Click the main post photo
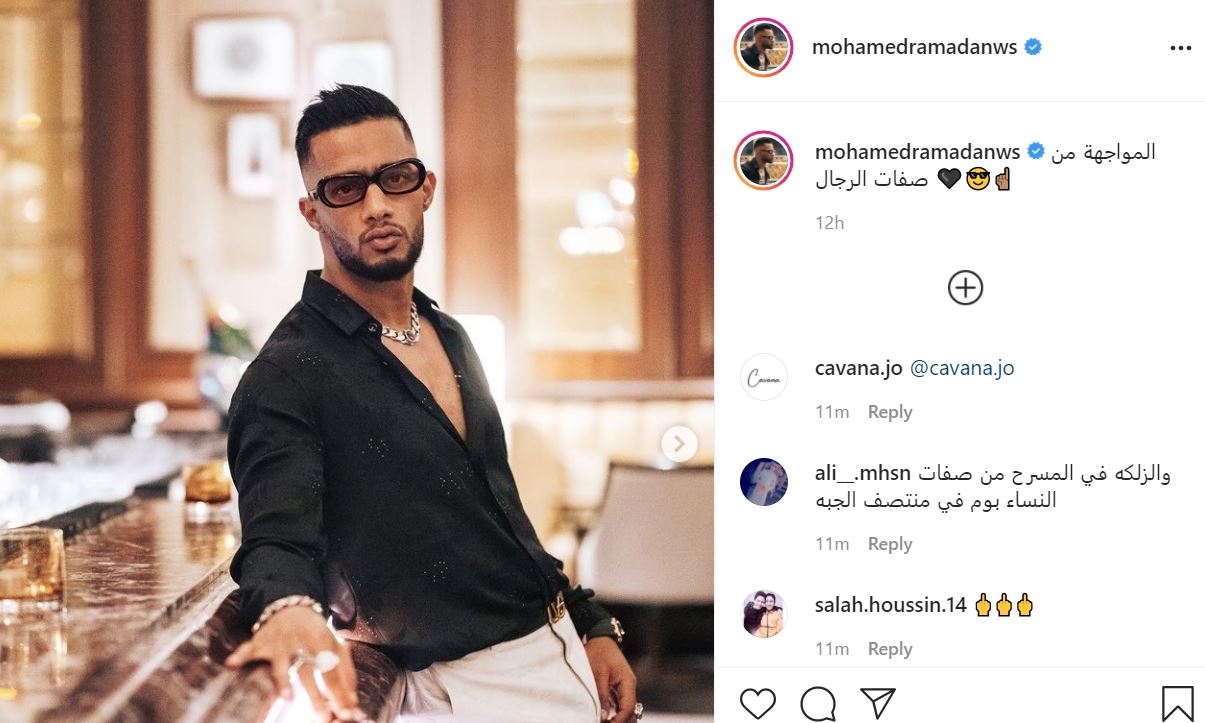 tap(357, 361)
